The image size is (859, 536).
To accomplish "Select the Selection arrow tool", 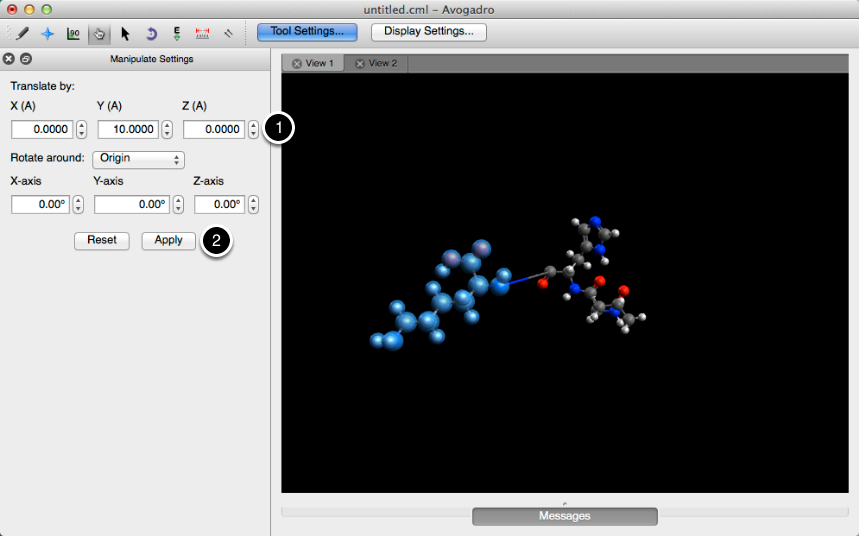I will [x=125, y=33].
